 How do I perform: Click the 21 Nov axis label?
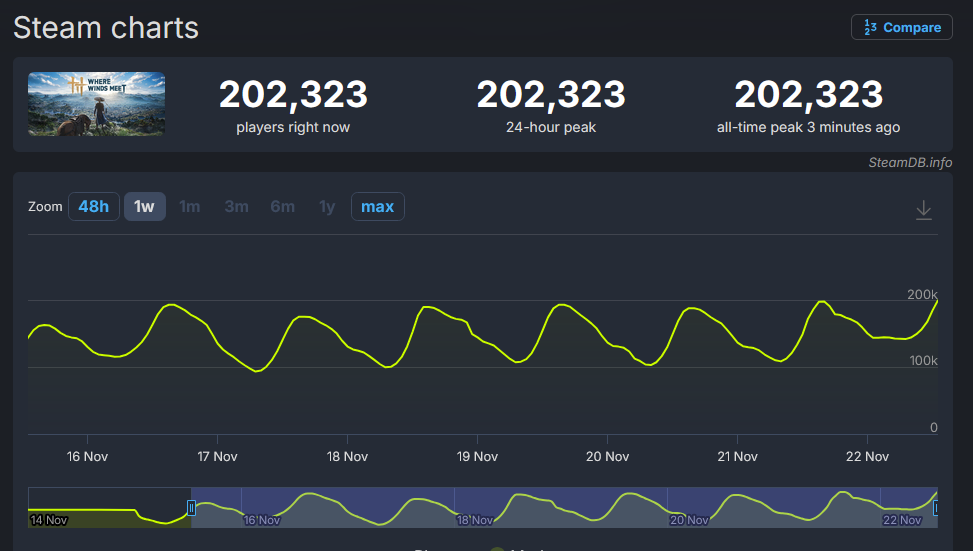[737, 457]
